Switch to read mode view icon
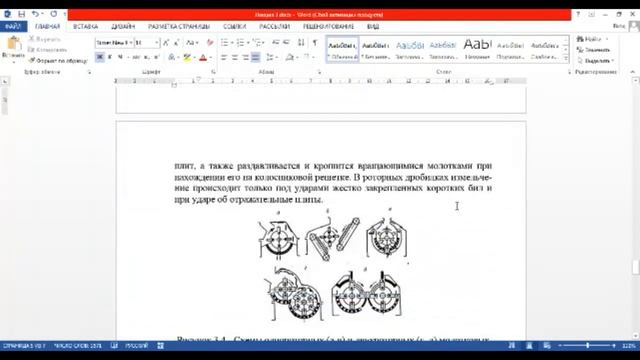Image resolution: width=640 pixels, height=360 pixels. click(511, 346)
